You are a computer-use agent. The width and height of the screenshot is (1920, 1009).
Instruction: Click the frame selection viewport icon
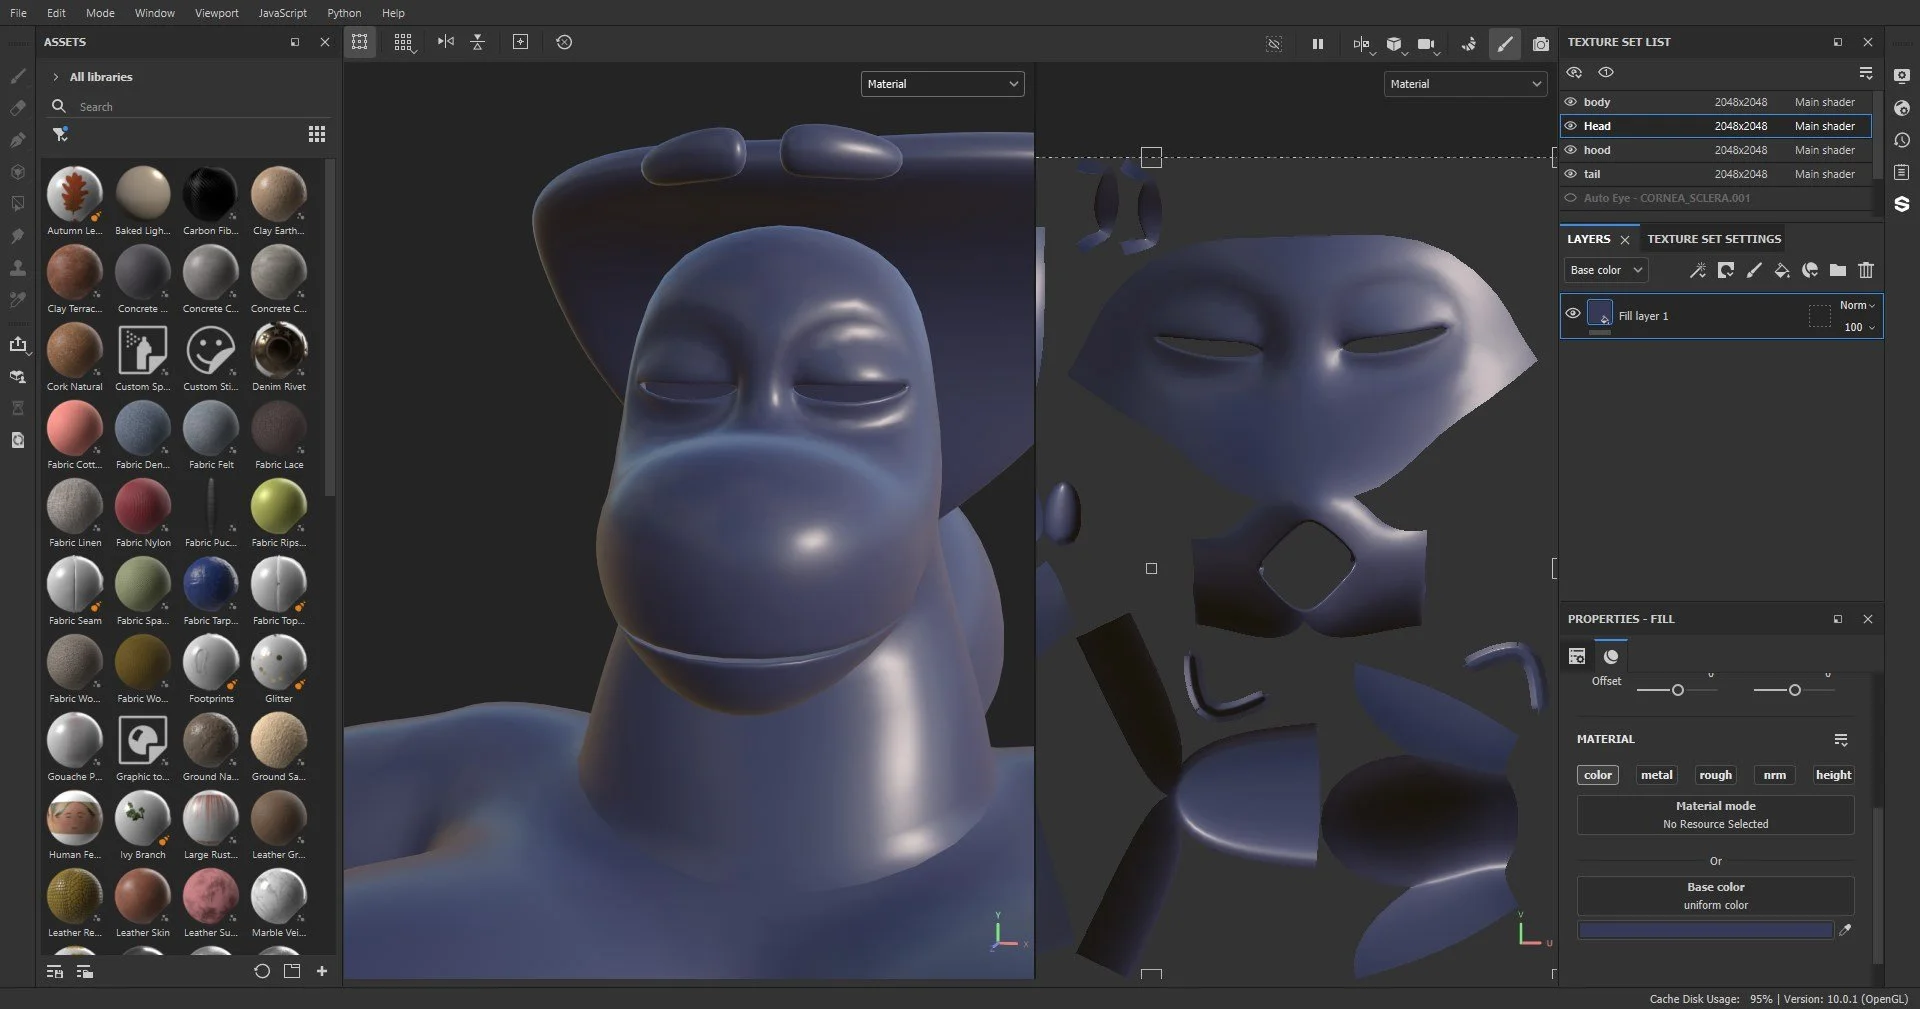click(x=520, y=42)
